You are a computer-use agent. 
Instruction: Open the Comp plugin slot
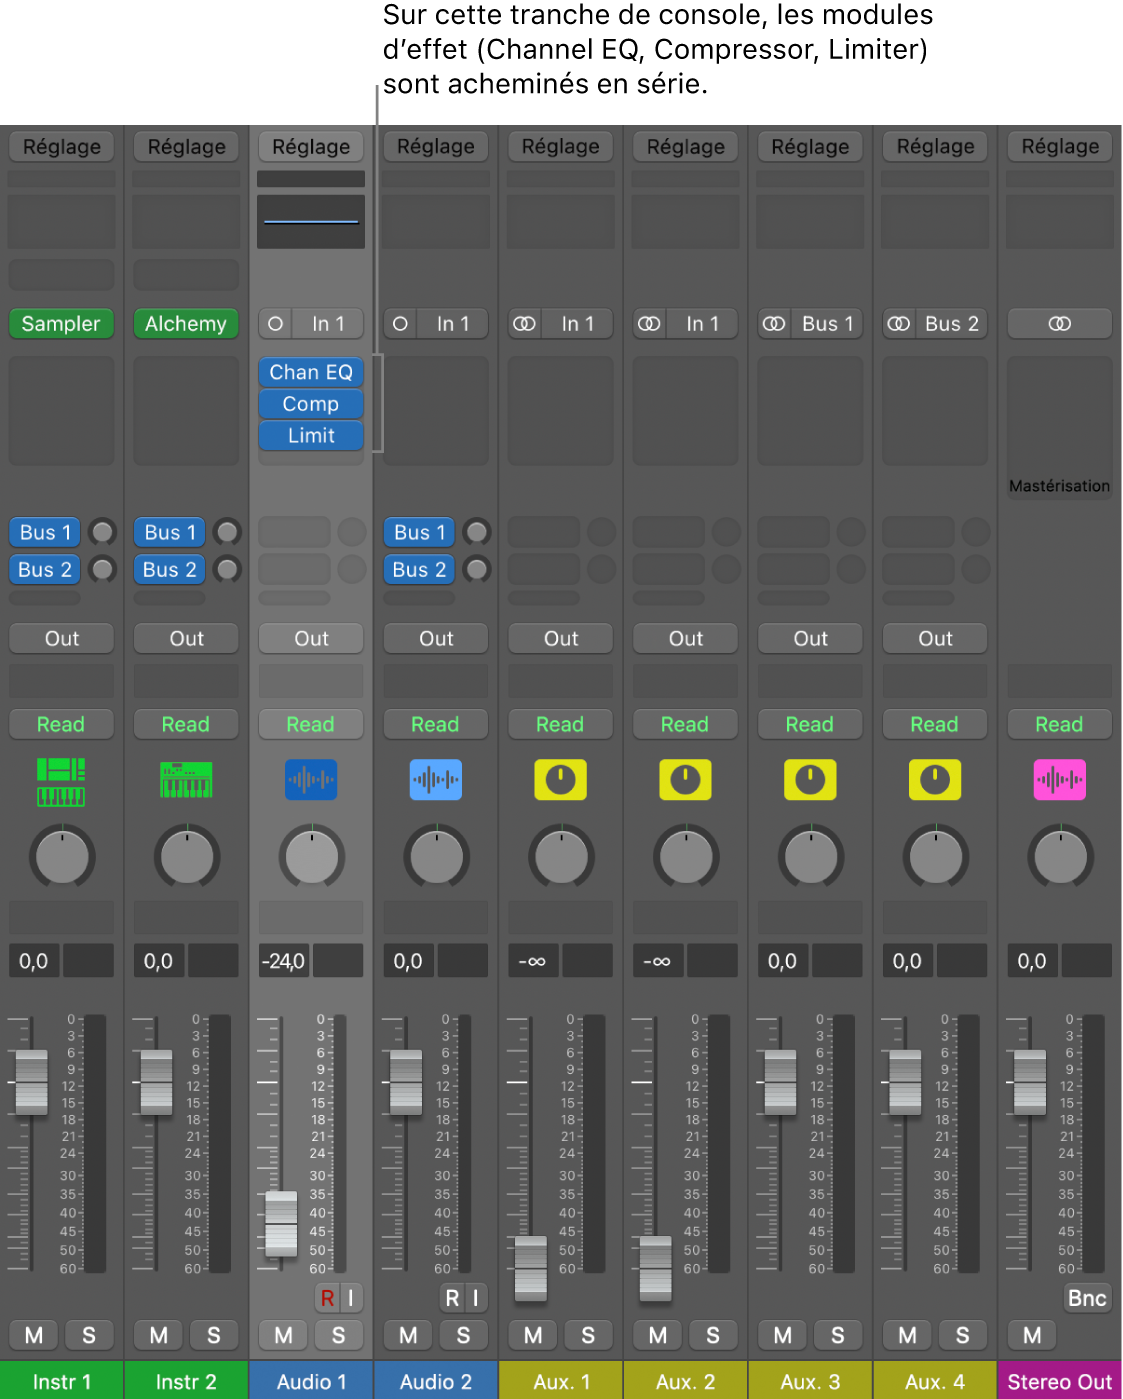tap(311, 403)
